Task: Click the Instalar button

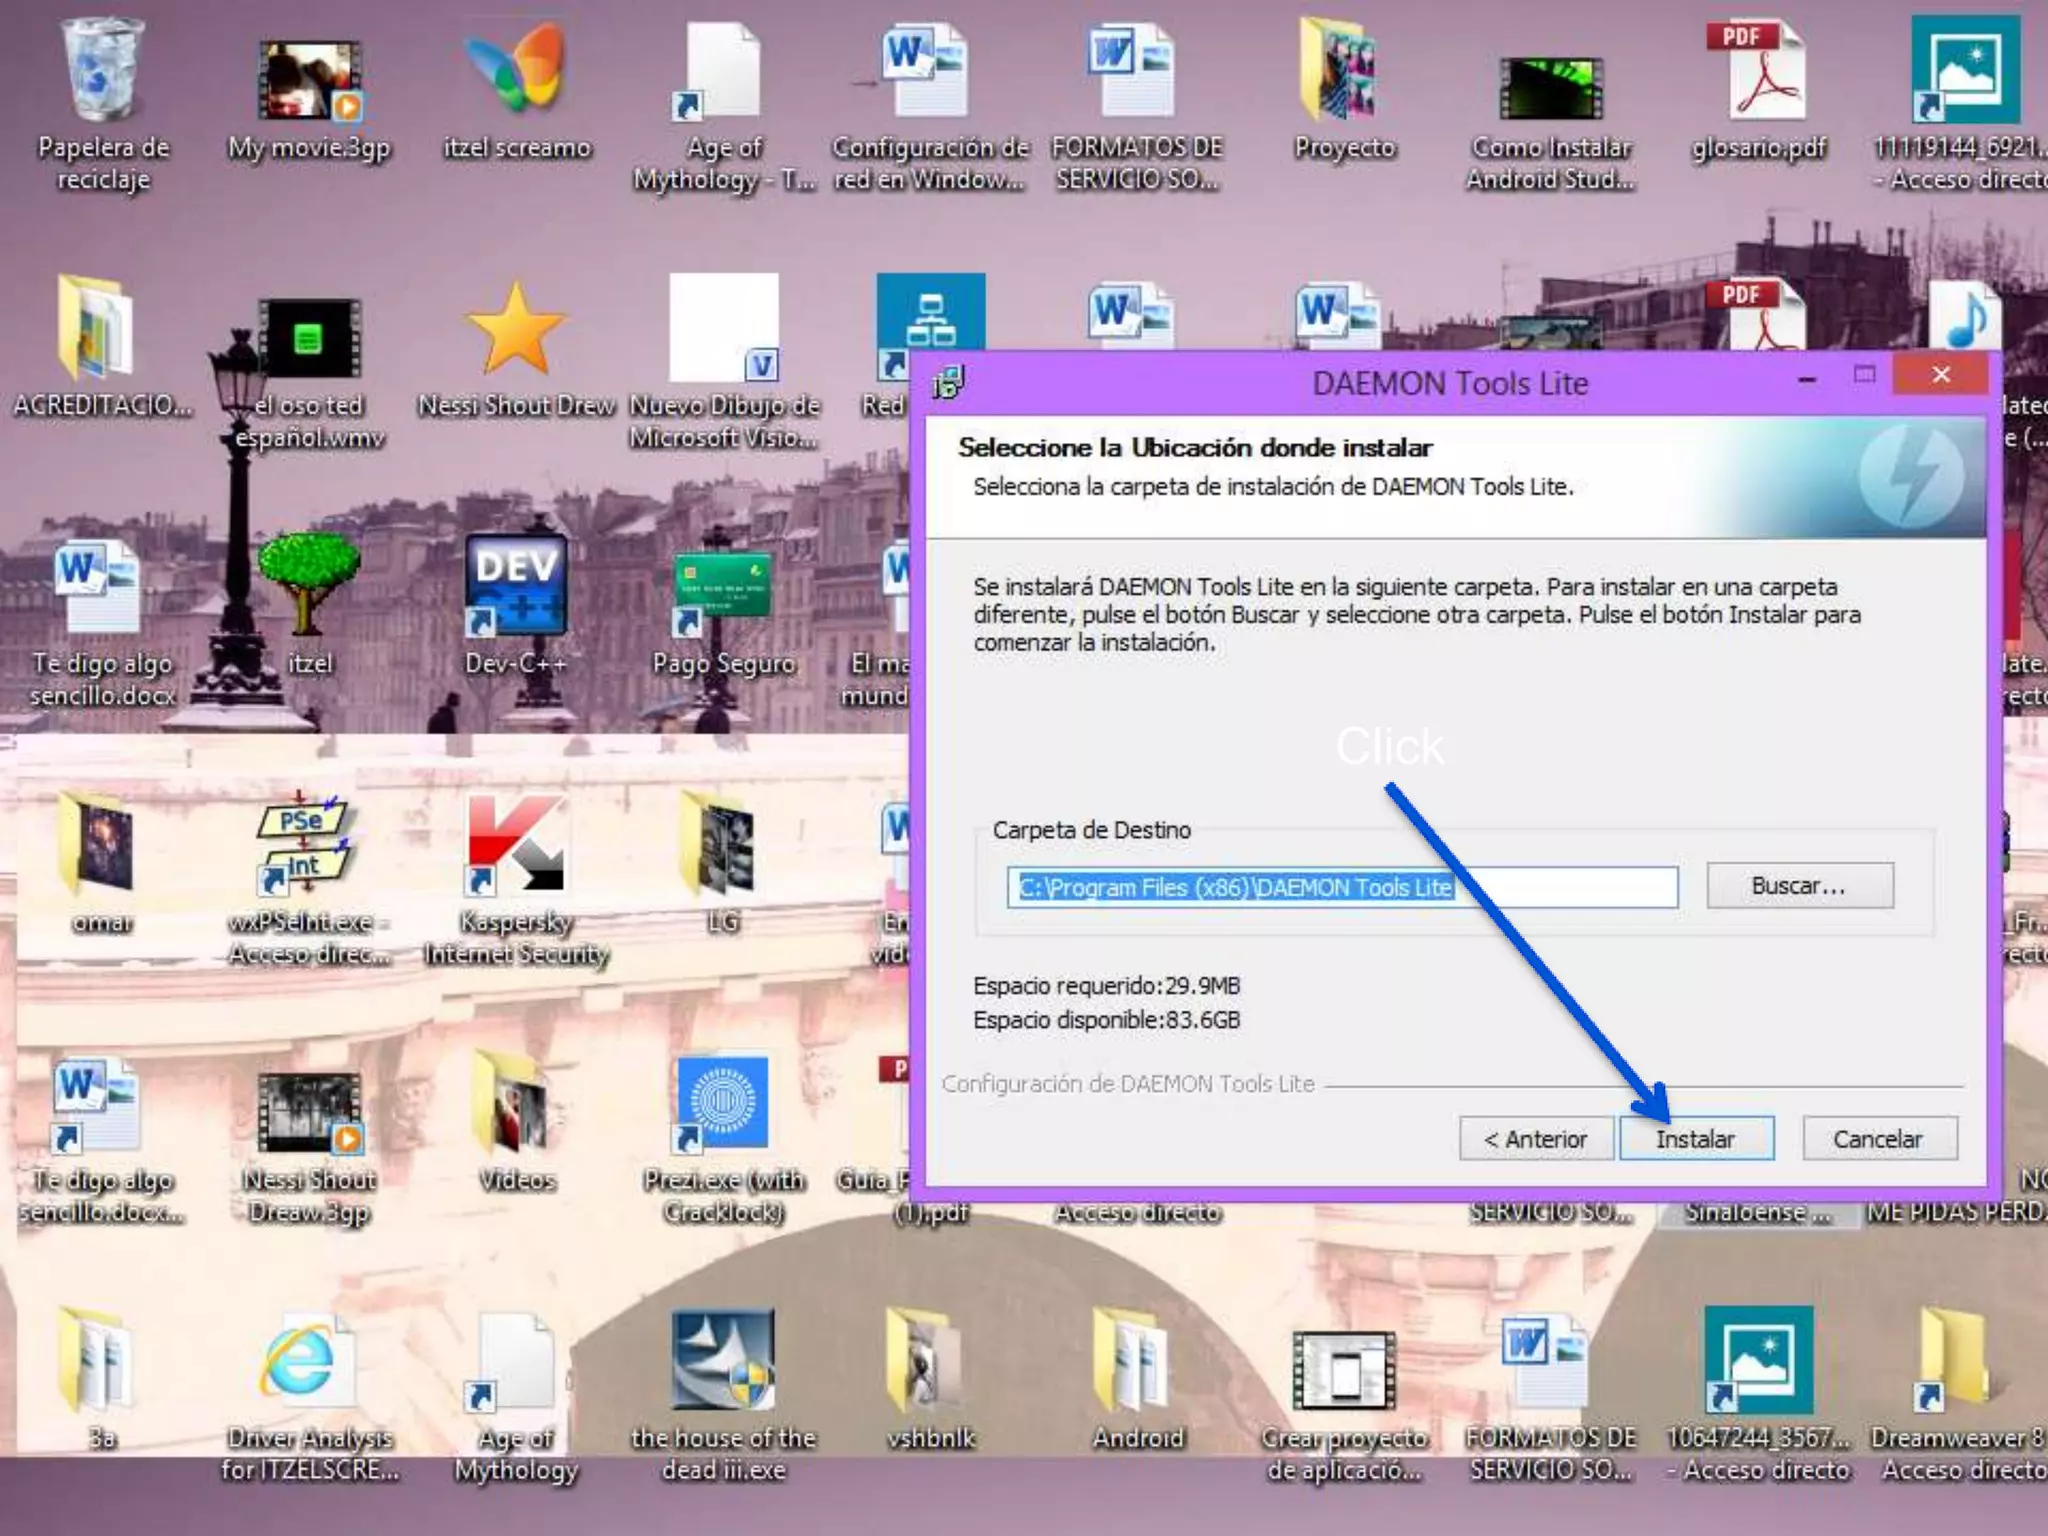Action: point(1696,1139)
